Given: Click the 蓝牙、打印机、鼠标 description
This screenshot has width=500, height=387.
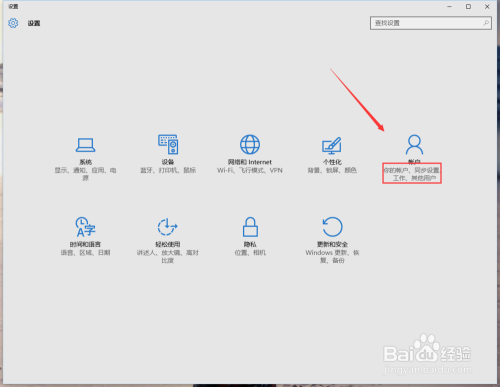Looking at the screenshot, I should click(168, 170).
